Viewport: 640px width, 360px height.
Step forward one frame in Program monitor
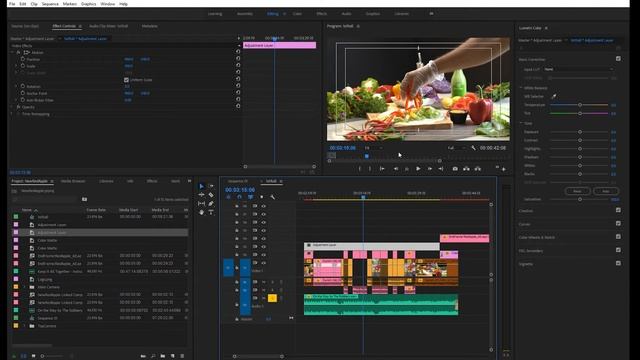point(430,169)
